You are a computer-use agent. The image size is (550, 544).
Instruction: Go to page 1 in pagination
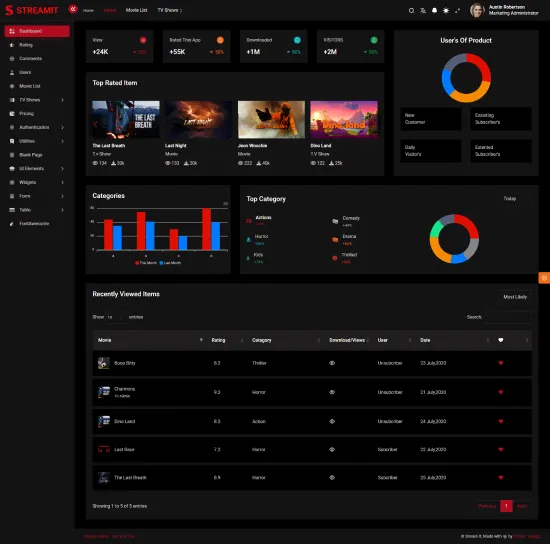506,506
